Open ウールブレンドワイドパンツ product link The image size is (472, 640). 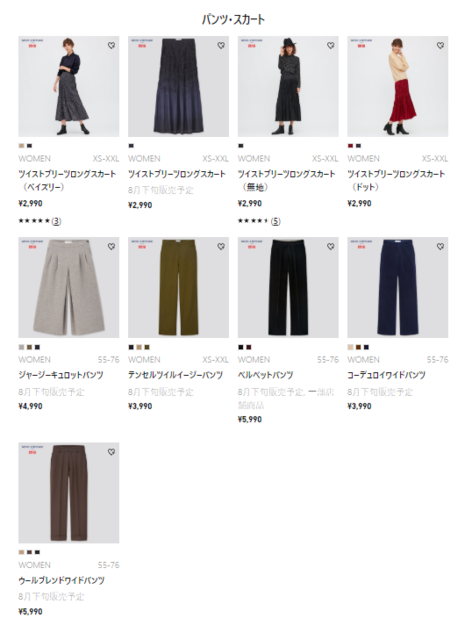(62, 580)
